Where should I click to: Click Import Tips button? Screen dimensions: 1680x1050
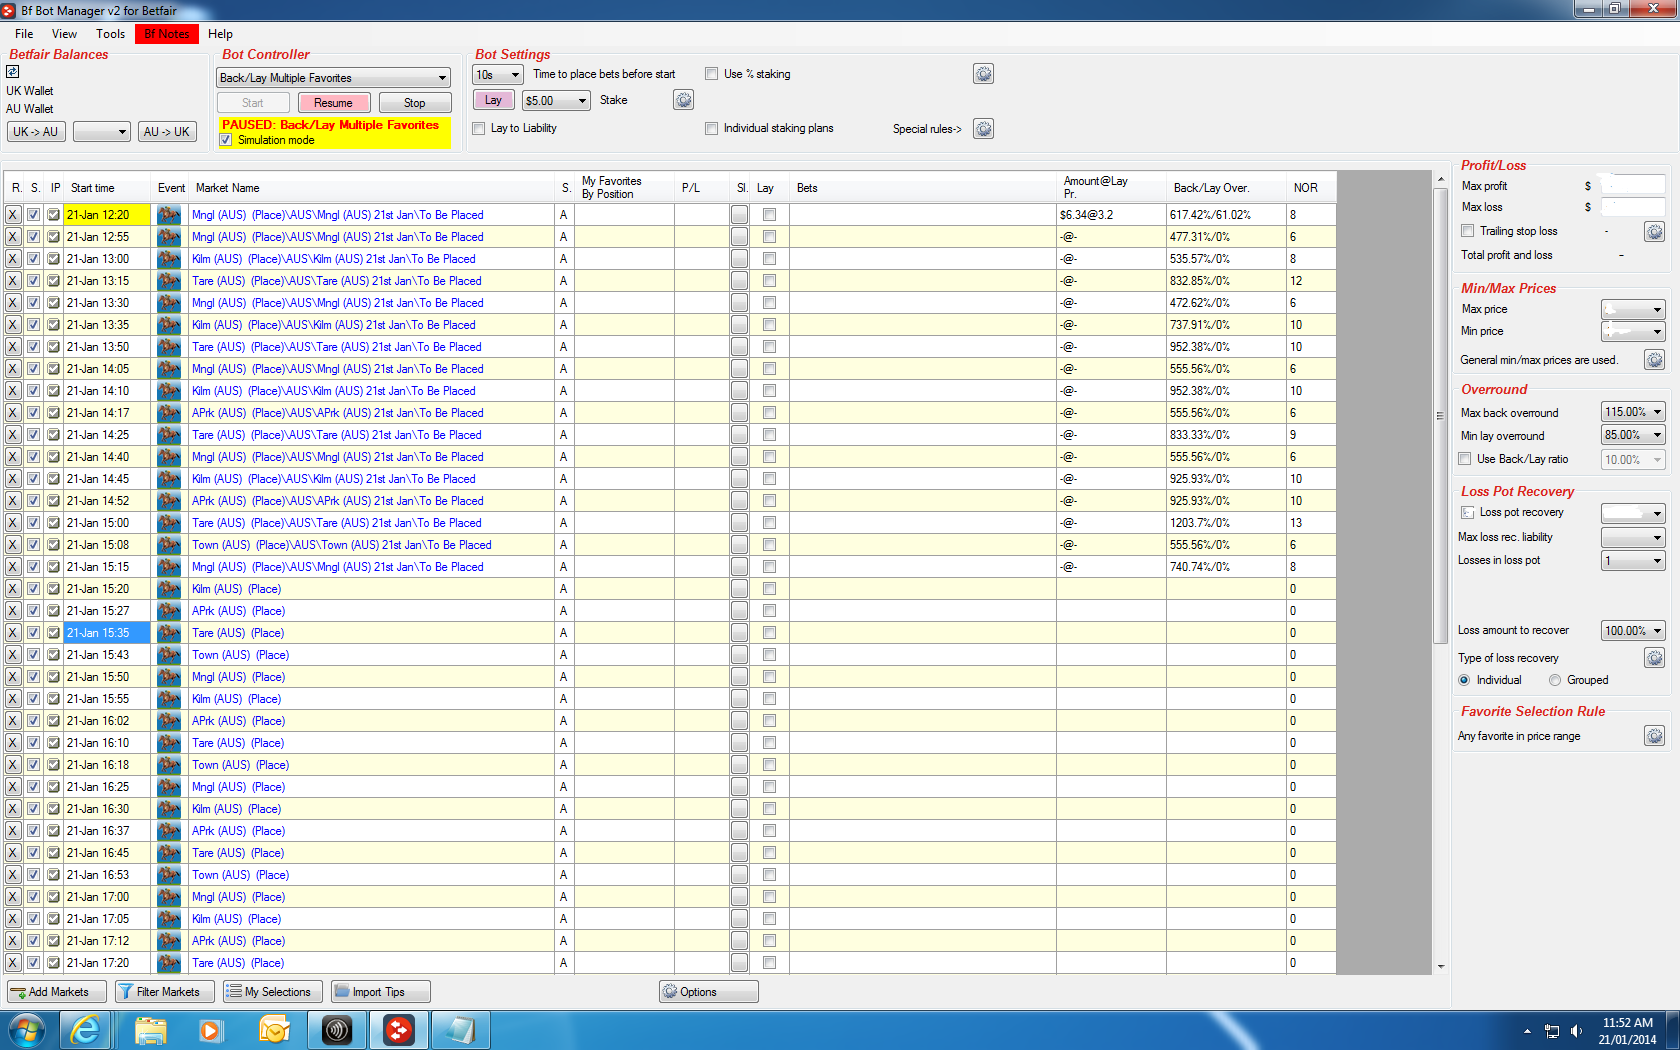380,992
